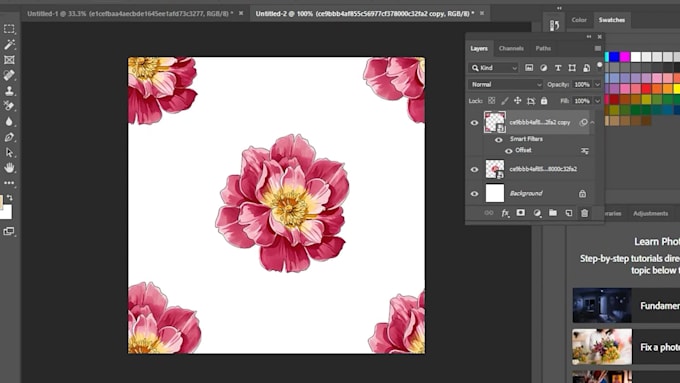Toggle layer filtering switch on or off
680x383 pixels.
pos(599,66)
